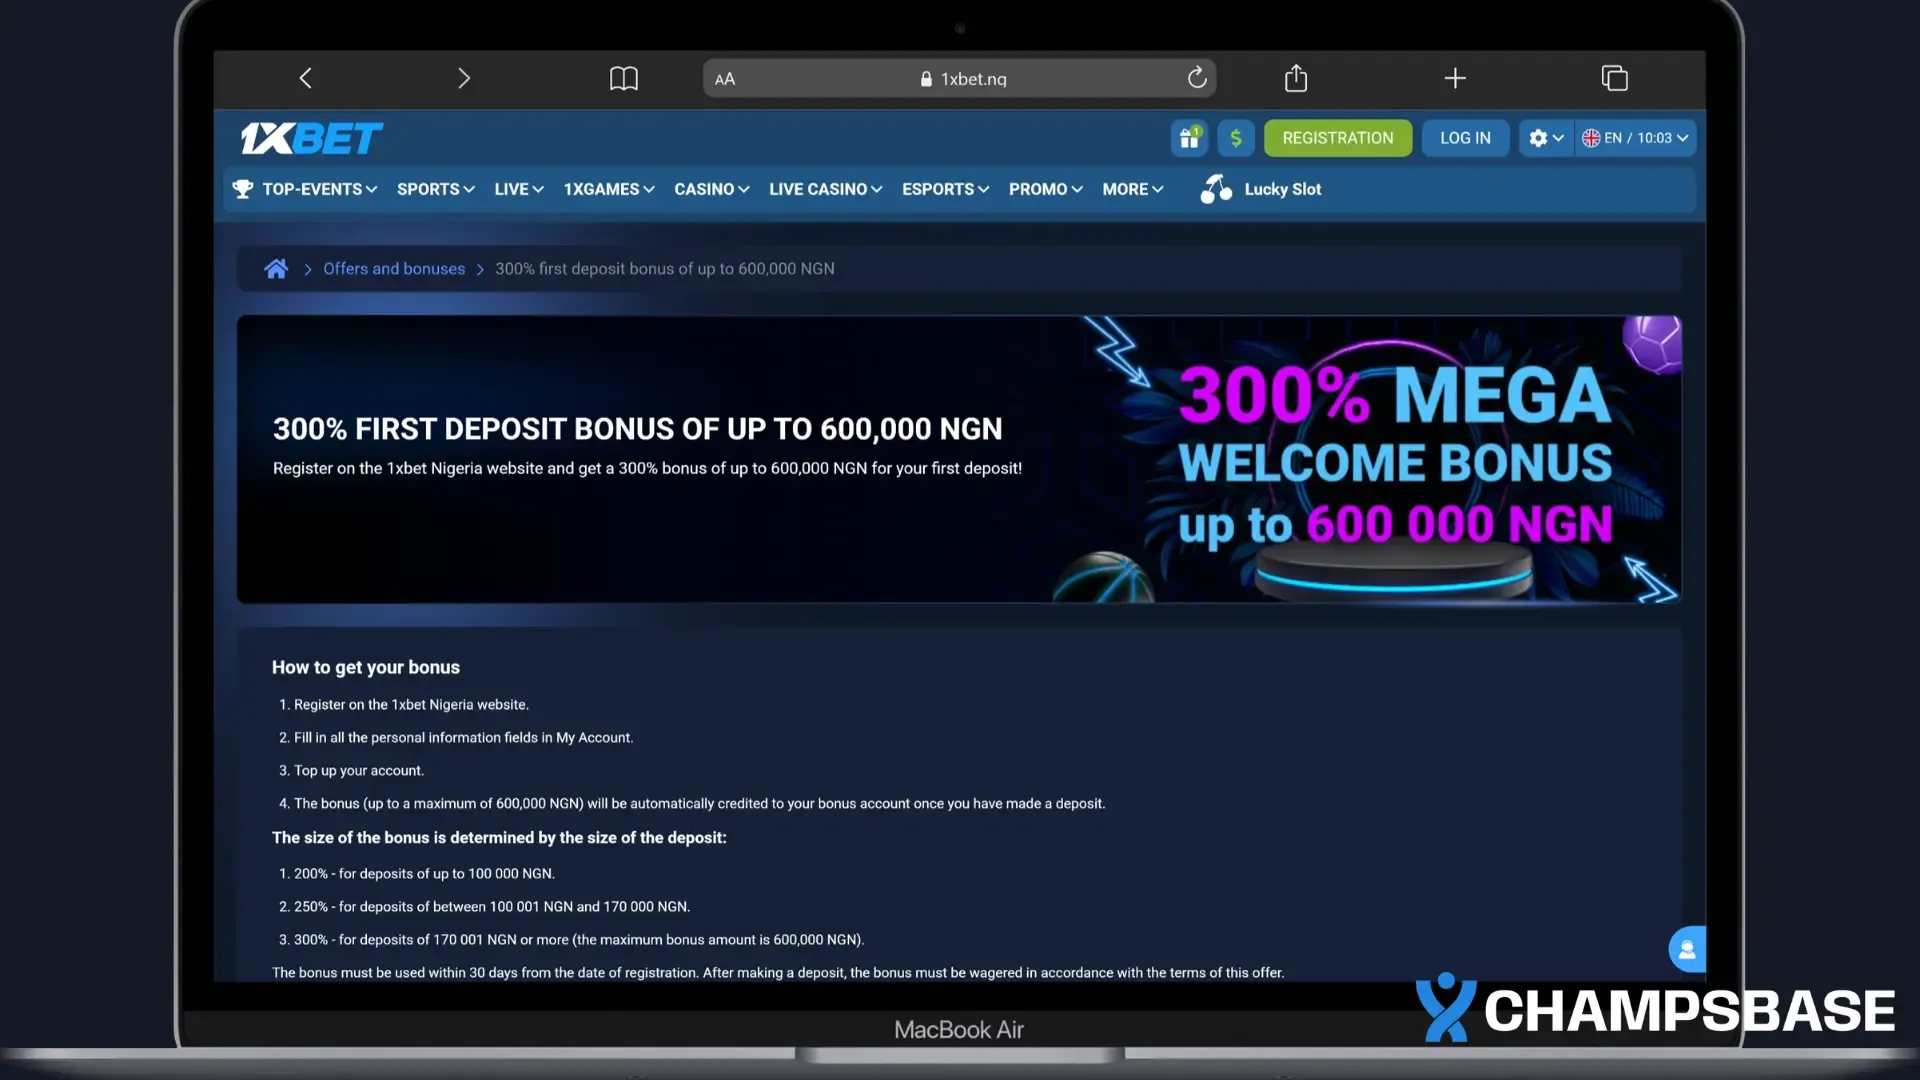Image resolution: width=1920 pixels, height=1080 pixels.
Task: Open the gift bonuses icon
Action: pyautogui.click(x=1189, y=138)
